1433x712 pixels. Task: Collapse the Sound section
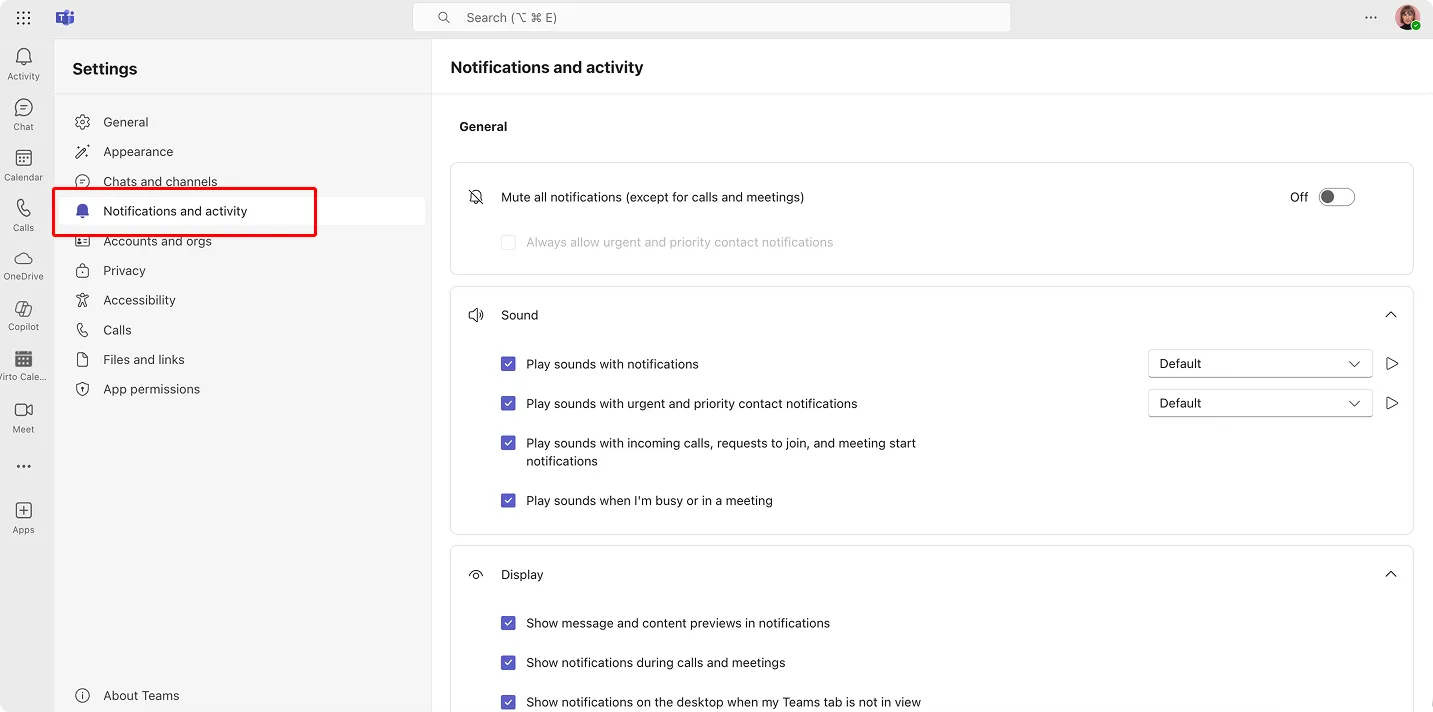coord(1390,314)
